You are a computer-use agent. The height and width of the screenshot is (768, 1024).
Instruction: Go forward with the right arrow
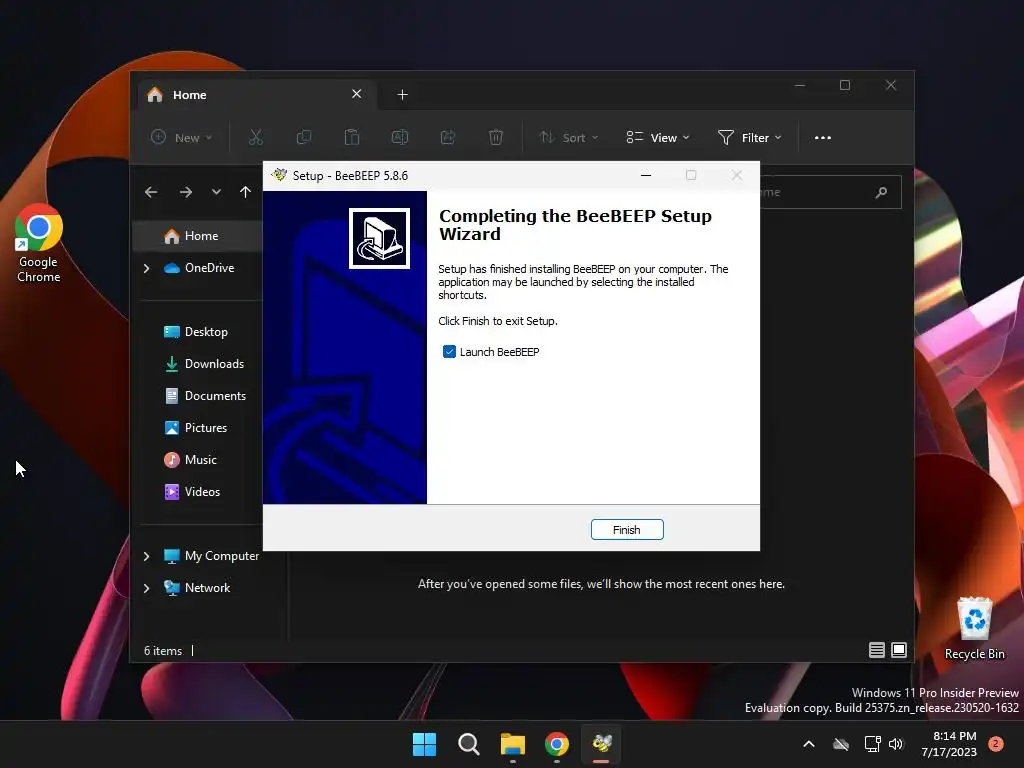(x=186, y=192)
